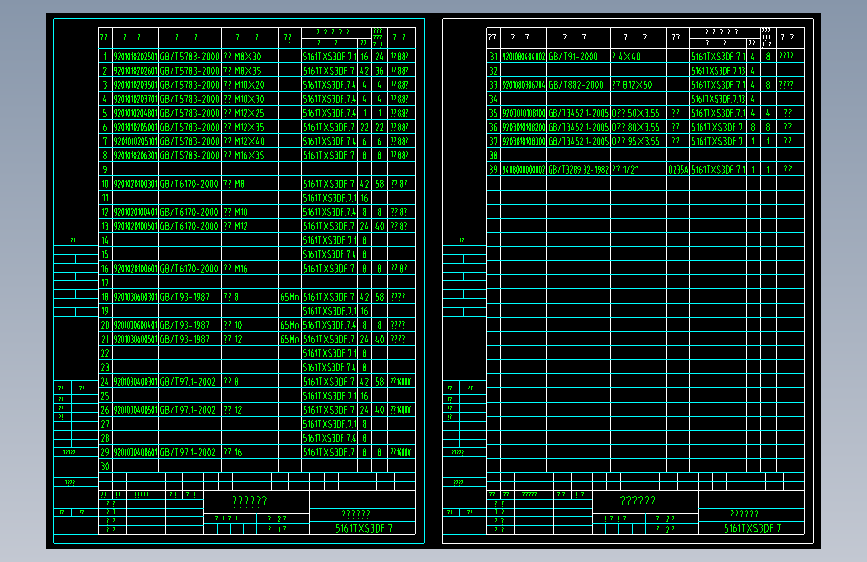867x562 pixels.
Task: Select the Q235A material cell
Action: 678,169
